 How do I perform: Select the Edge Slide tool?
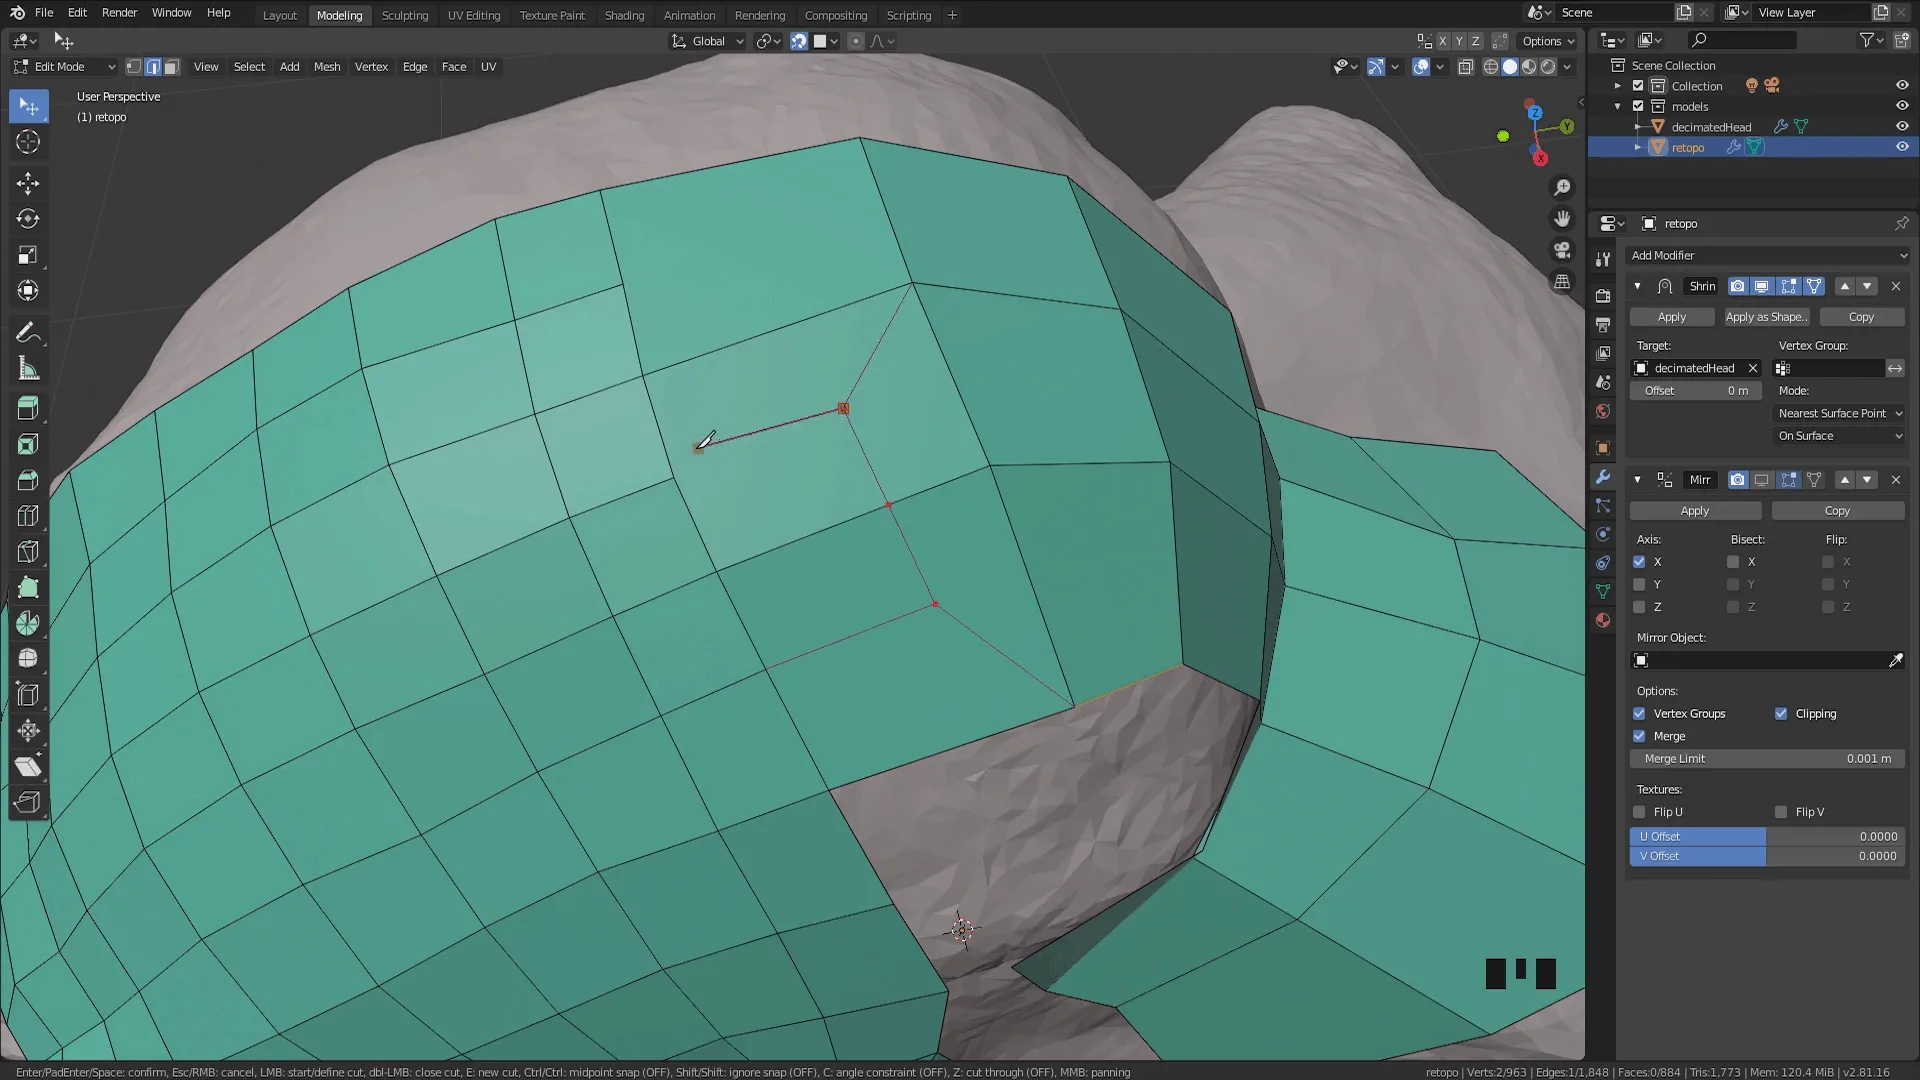[28, 695]
